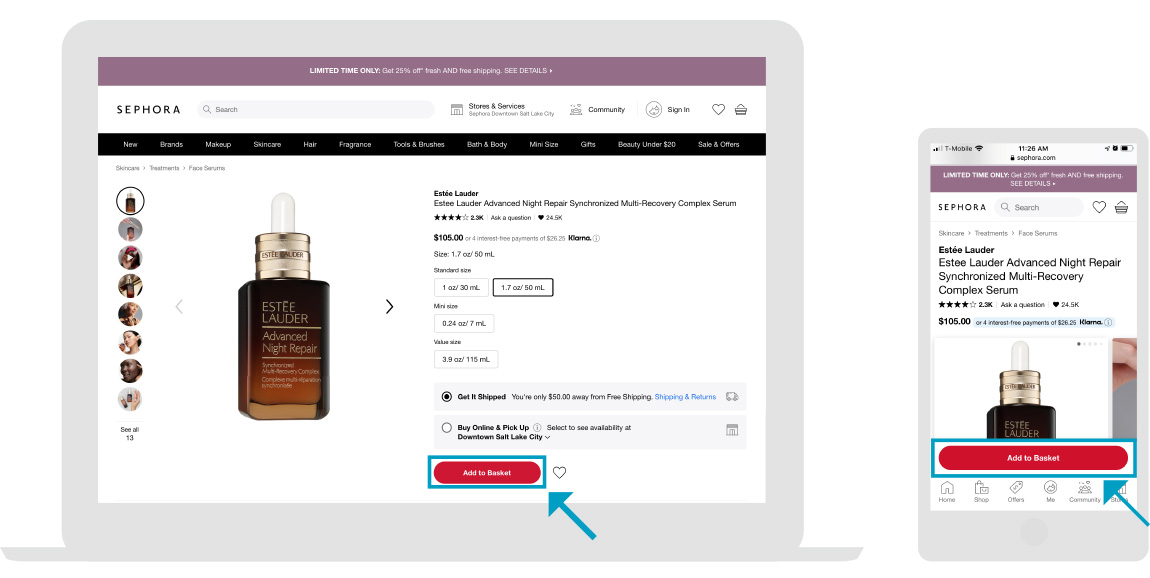Tap the mobile Search field

(1039, 208)
